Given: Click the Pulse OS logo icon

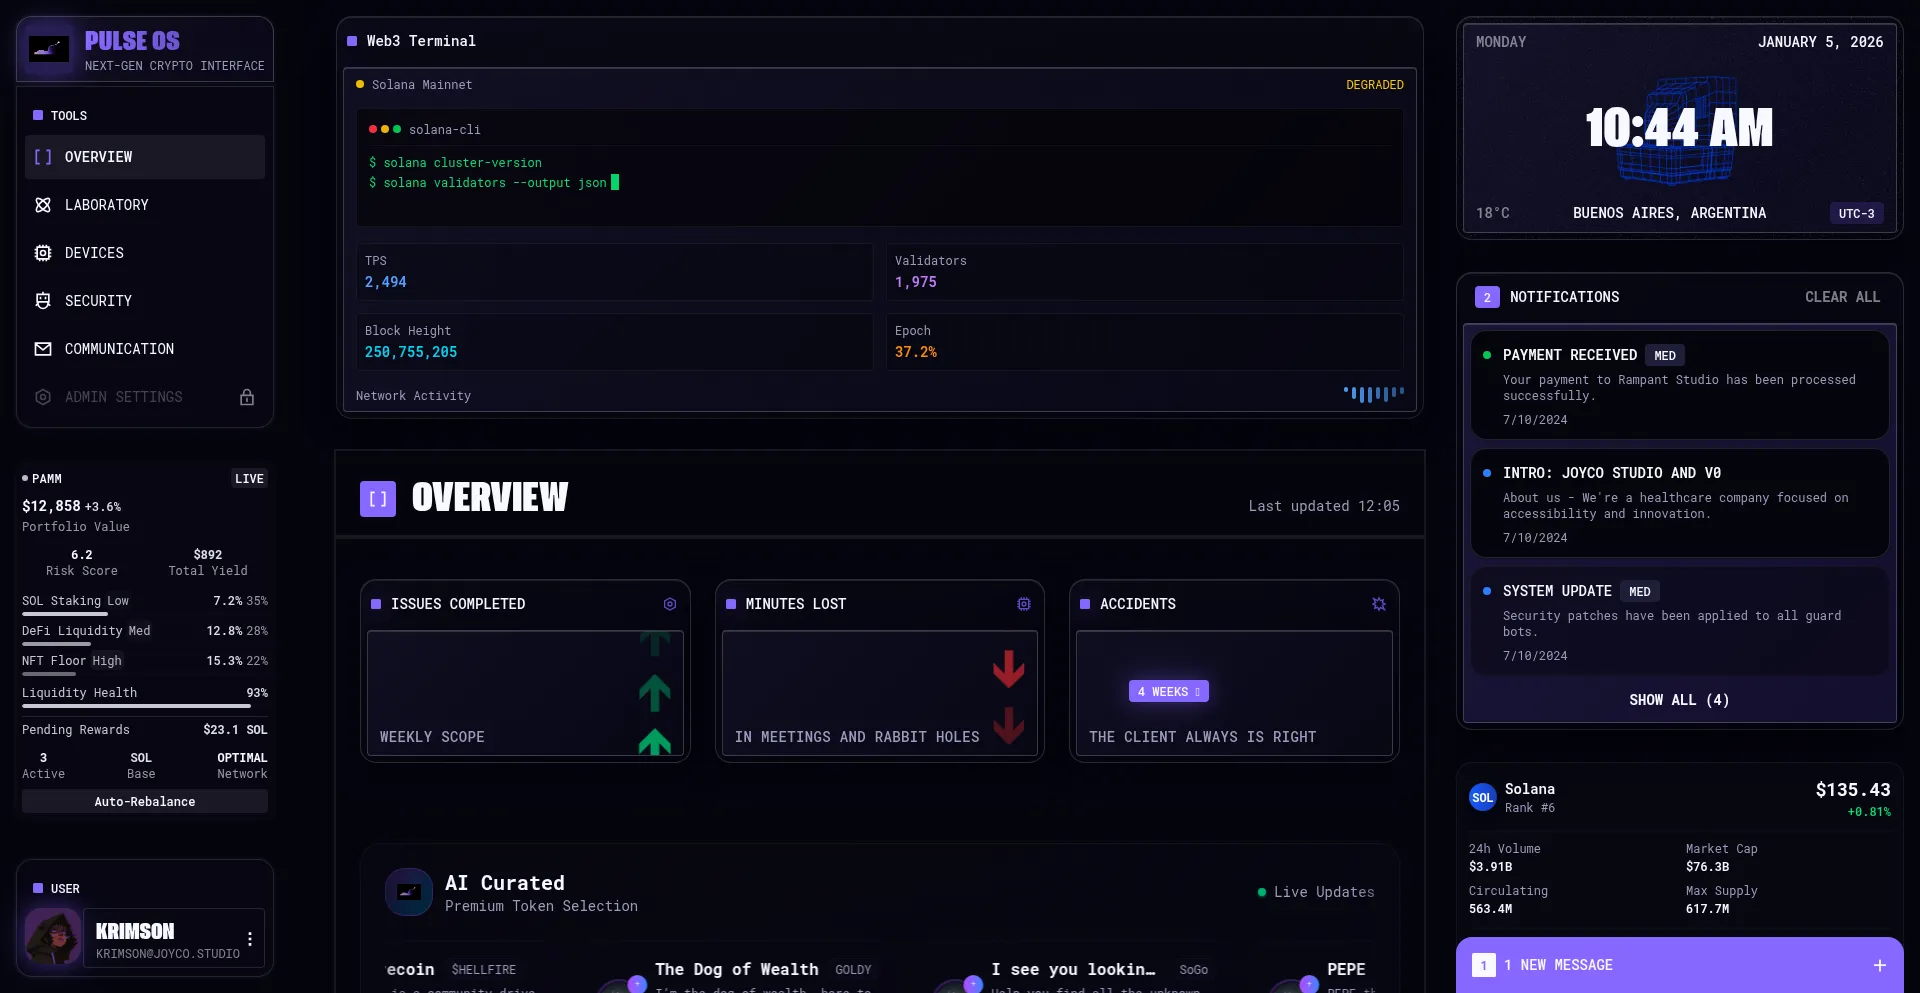Looking at the screenshot, I should click(48, 49).
